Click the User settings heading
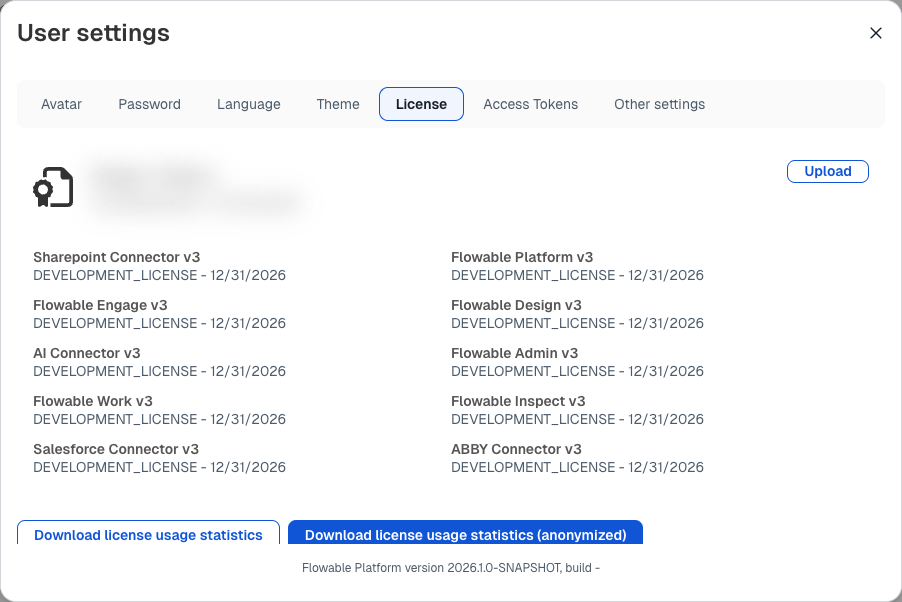The width and height of the screenshot is (902, 602). 93,33
